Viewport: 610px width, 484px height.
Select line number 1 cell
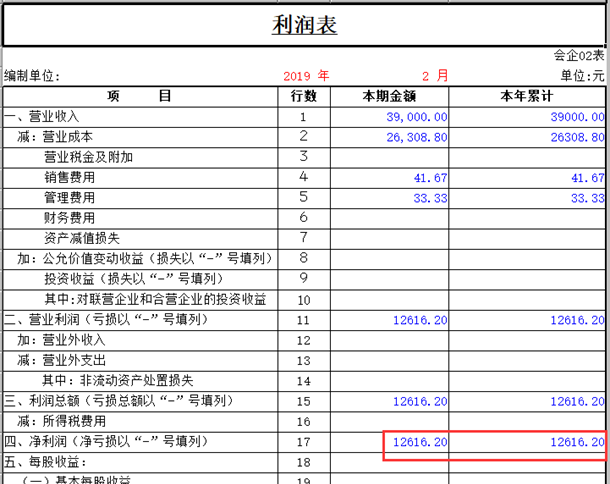coord(304,117)
